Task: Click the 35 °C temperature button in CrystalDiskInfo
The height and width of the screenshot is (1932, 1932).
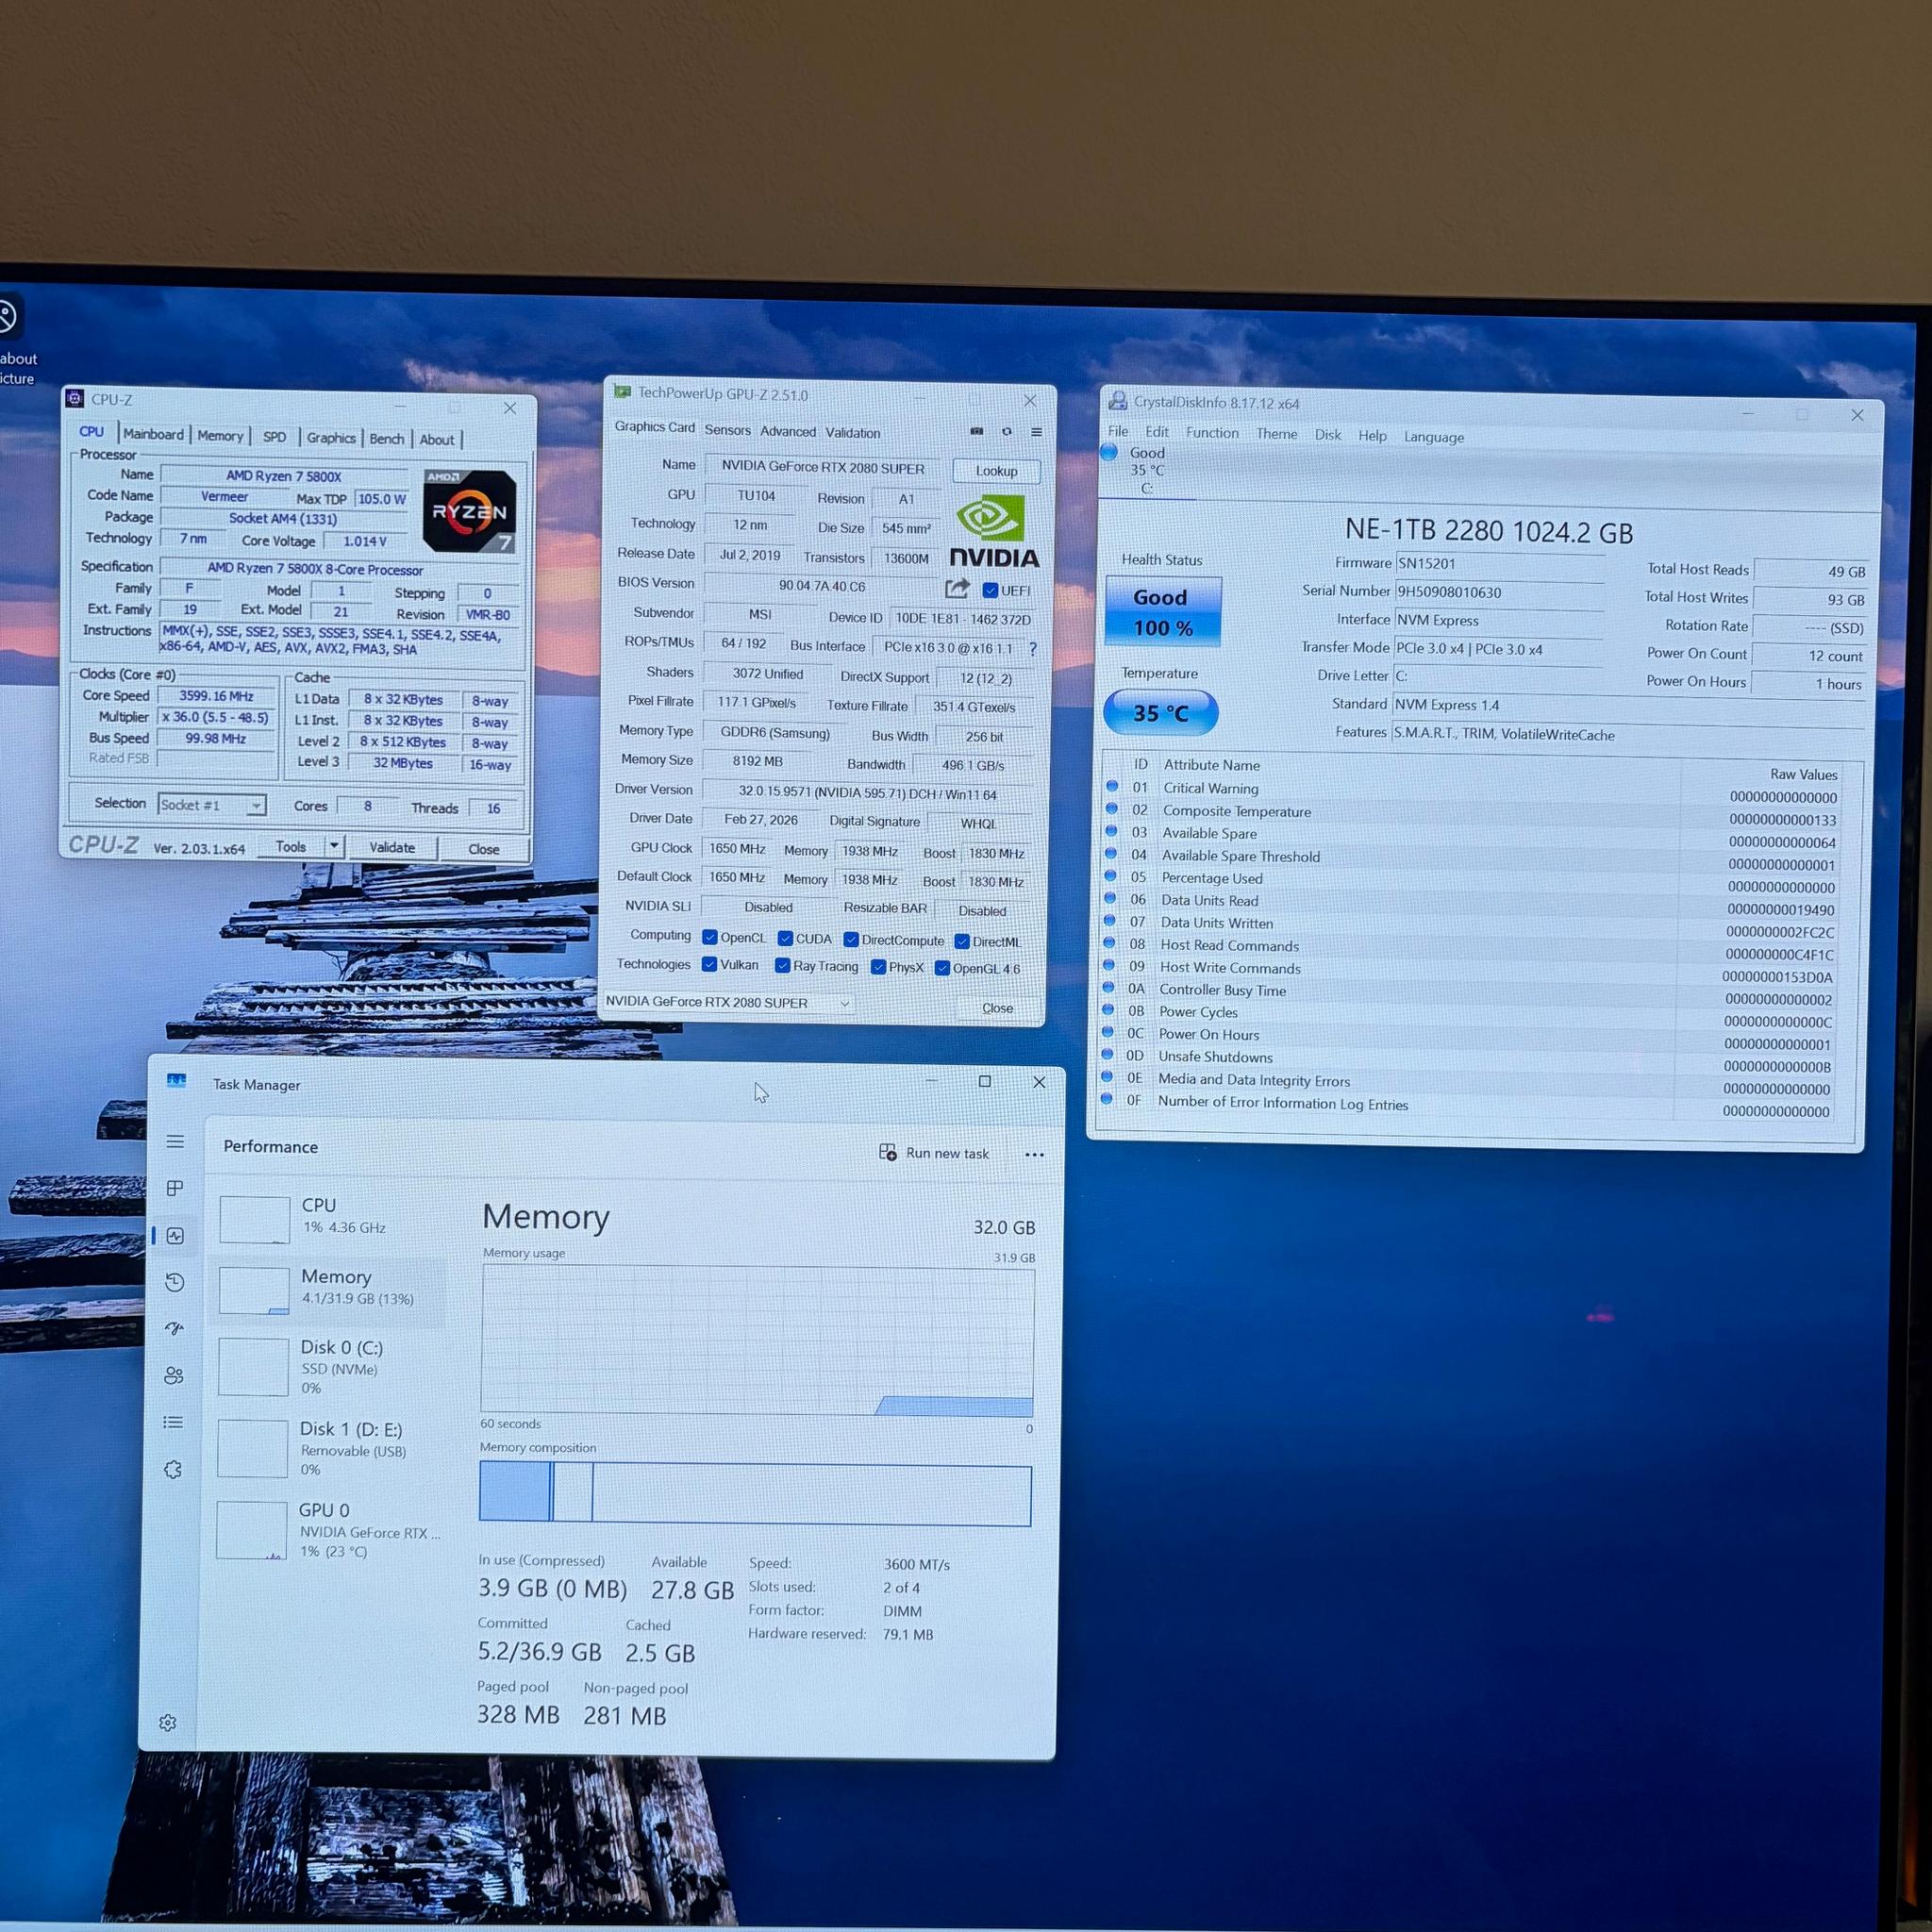Action: (1161, 713)
